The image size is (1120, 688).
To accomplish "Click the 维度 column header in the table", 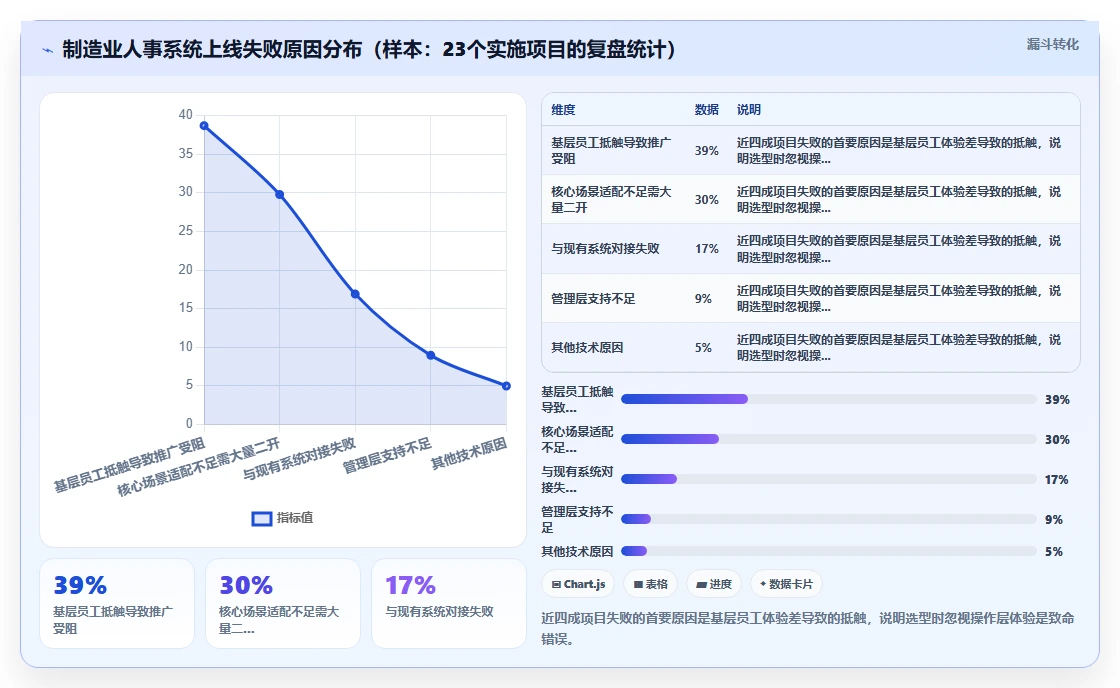I will 563,110.
